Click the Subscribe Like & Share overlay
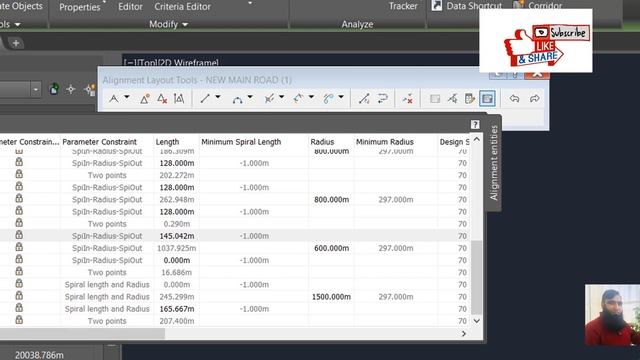The image size is (640, 360). pyautogui.click(x=536, y=41)
